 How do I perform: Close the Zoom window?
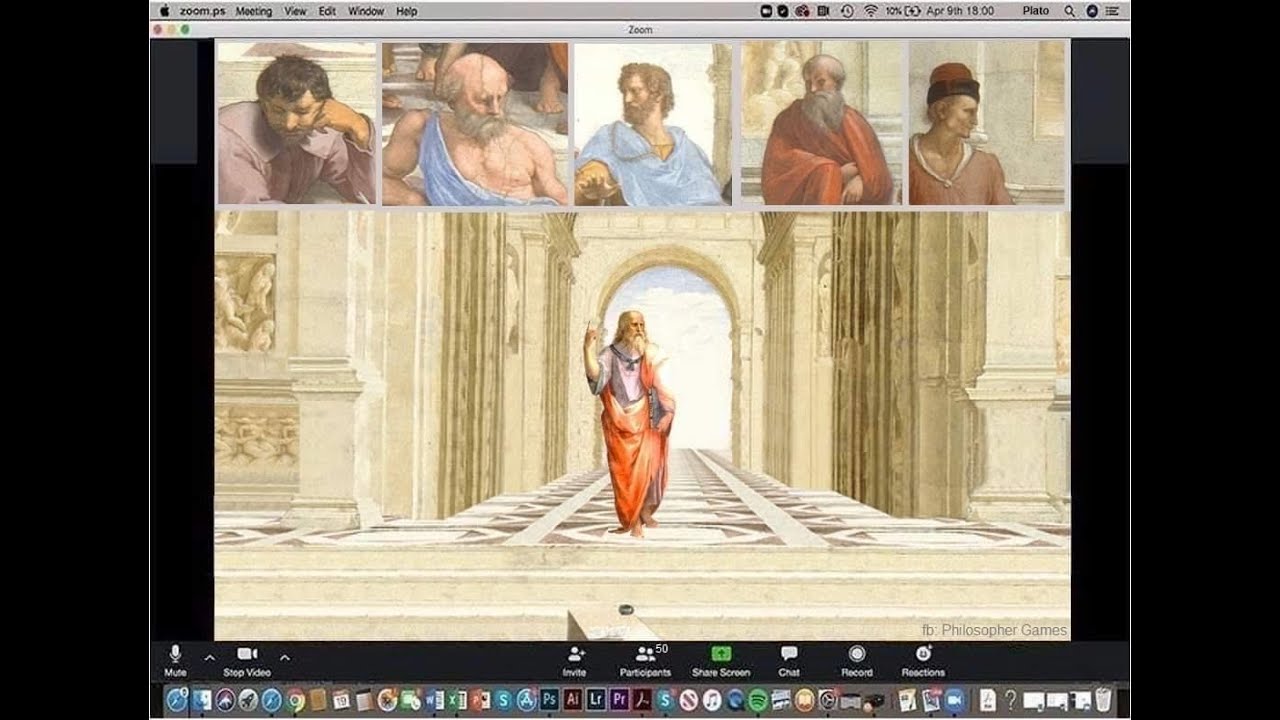158,30
